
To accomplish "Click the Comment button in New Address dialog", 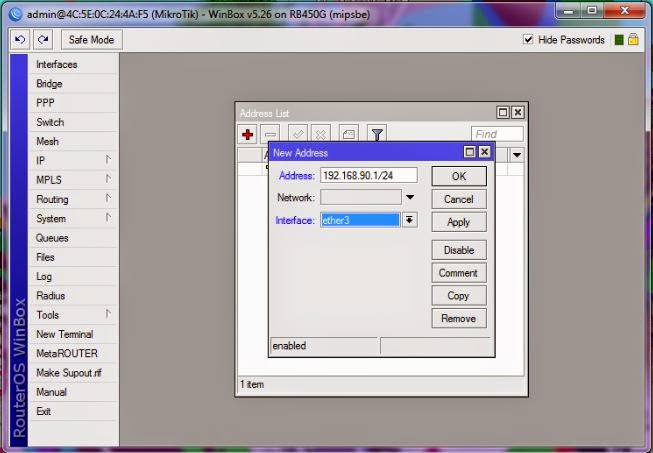I will click(459, 273).
